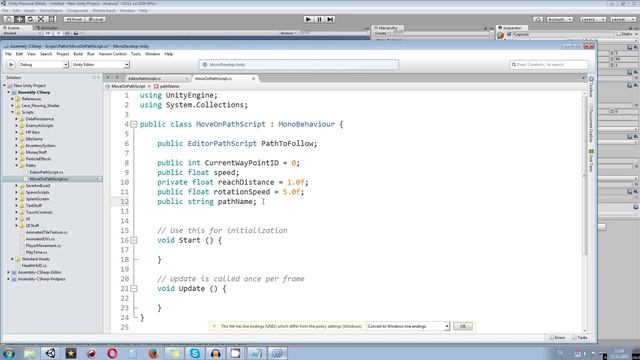Click the MonoDevelop search field

549,64
